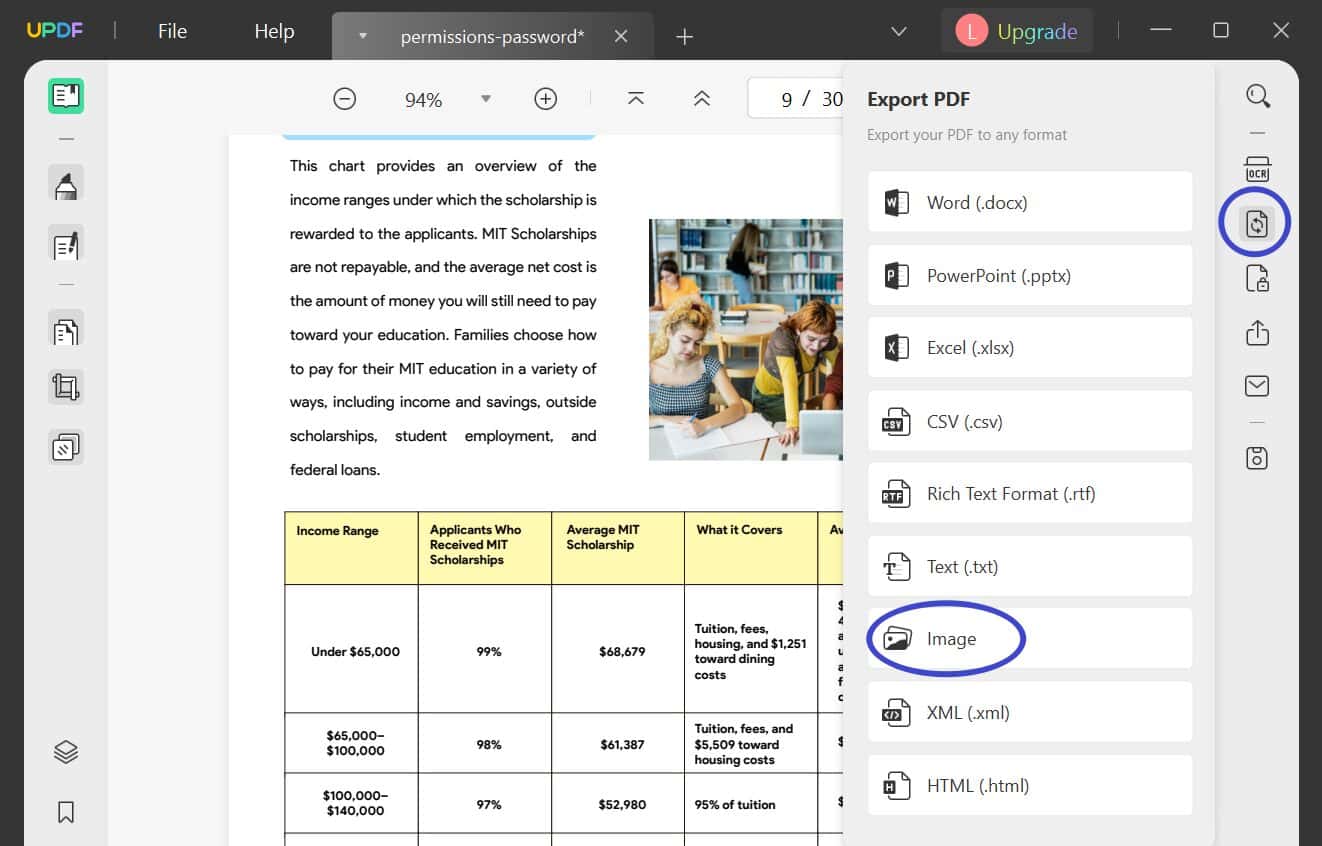
Task: Click the Tuition, fees, housing, and $1,251 cell
Action: tap(751, 649)
